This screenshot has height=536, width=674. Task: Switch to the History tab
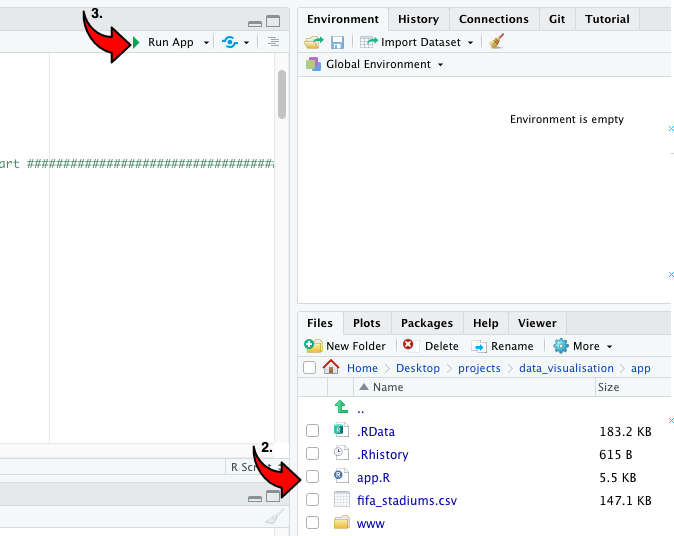pyautogui.click(x=418, y=19)
